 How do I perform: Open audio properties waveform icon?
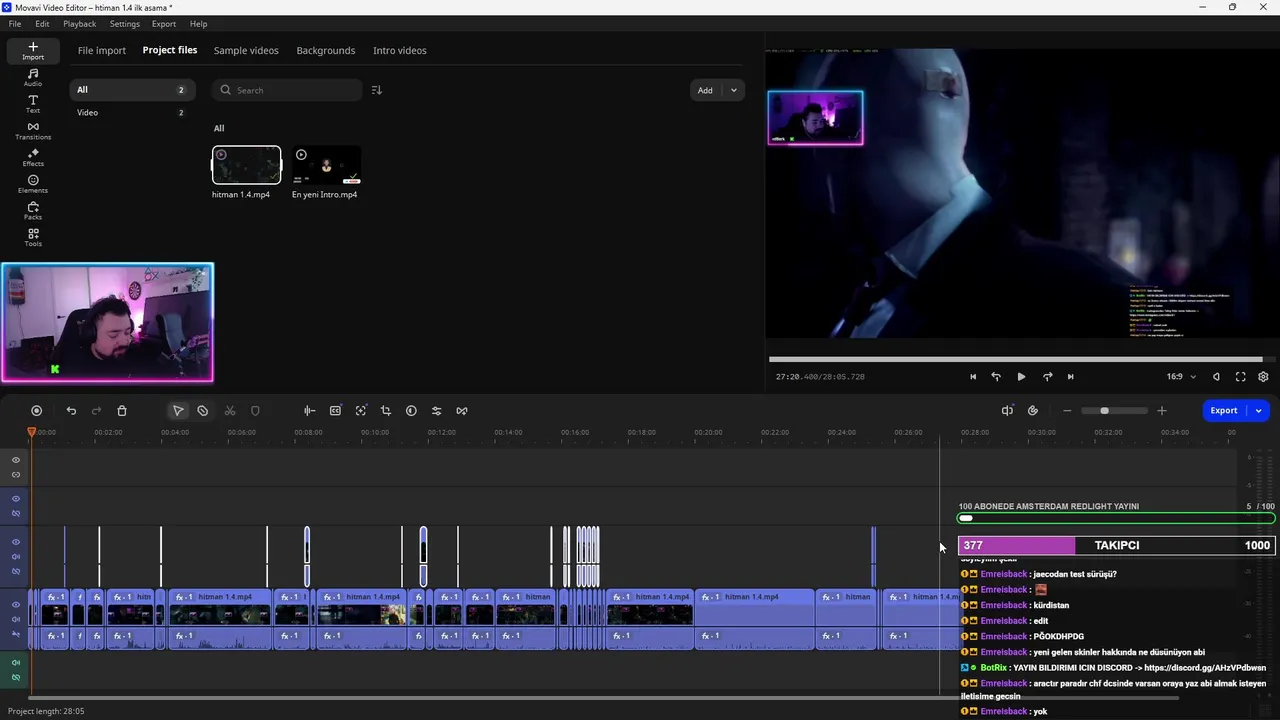click(x=309, y=411)
